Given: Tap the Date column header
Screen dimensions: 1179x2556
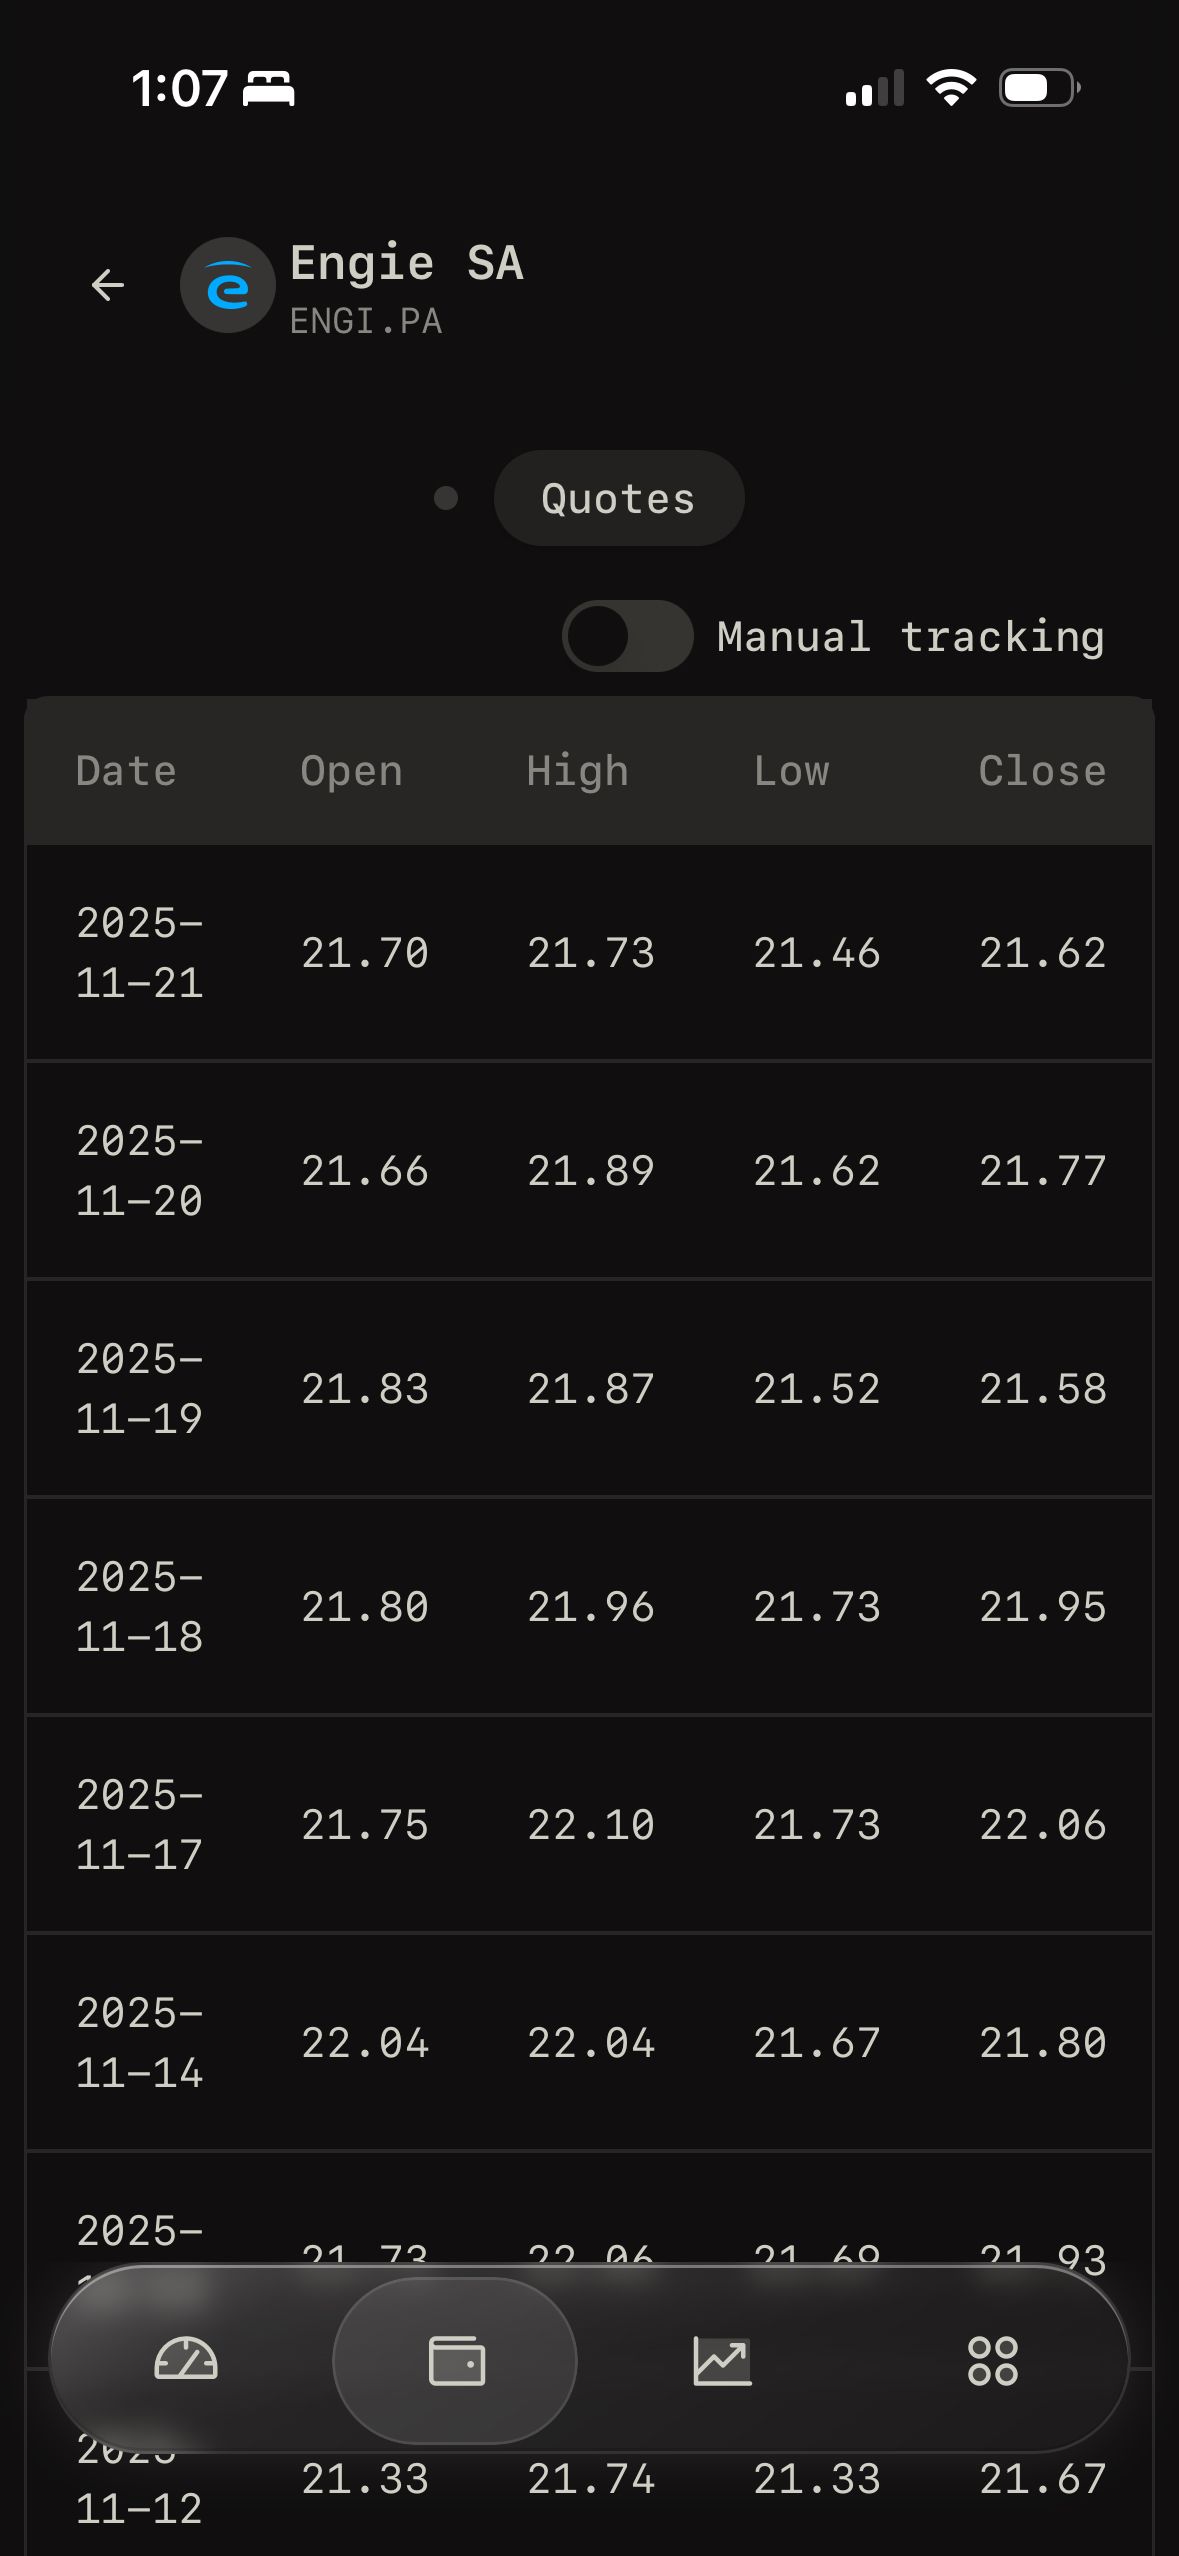Looking at the screenshot, I should point(126,771).
